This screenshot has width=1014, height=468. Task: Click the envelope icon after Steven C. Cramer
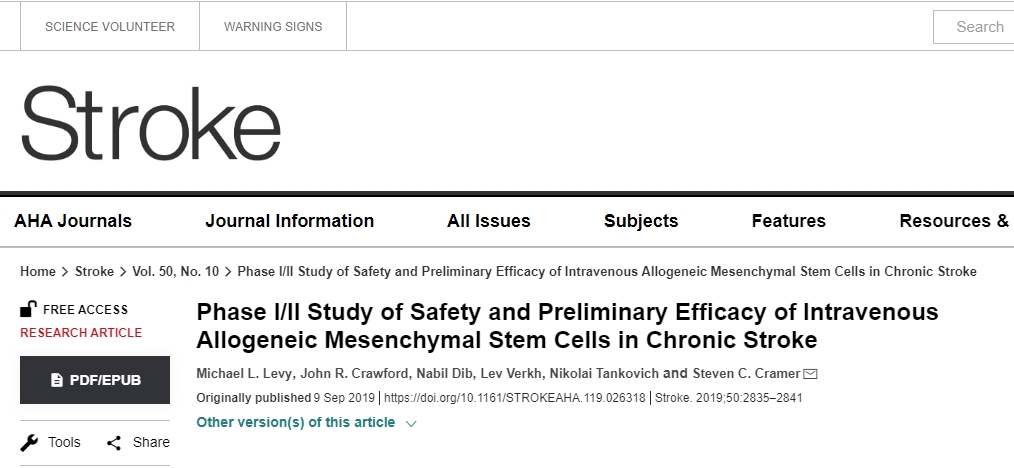tap(810, 374)
